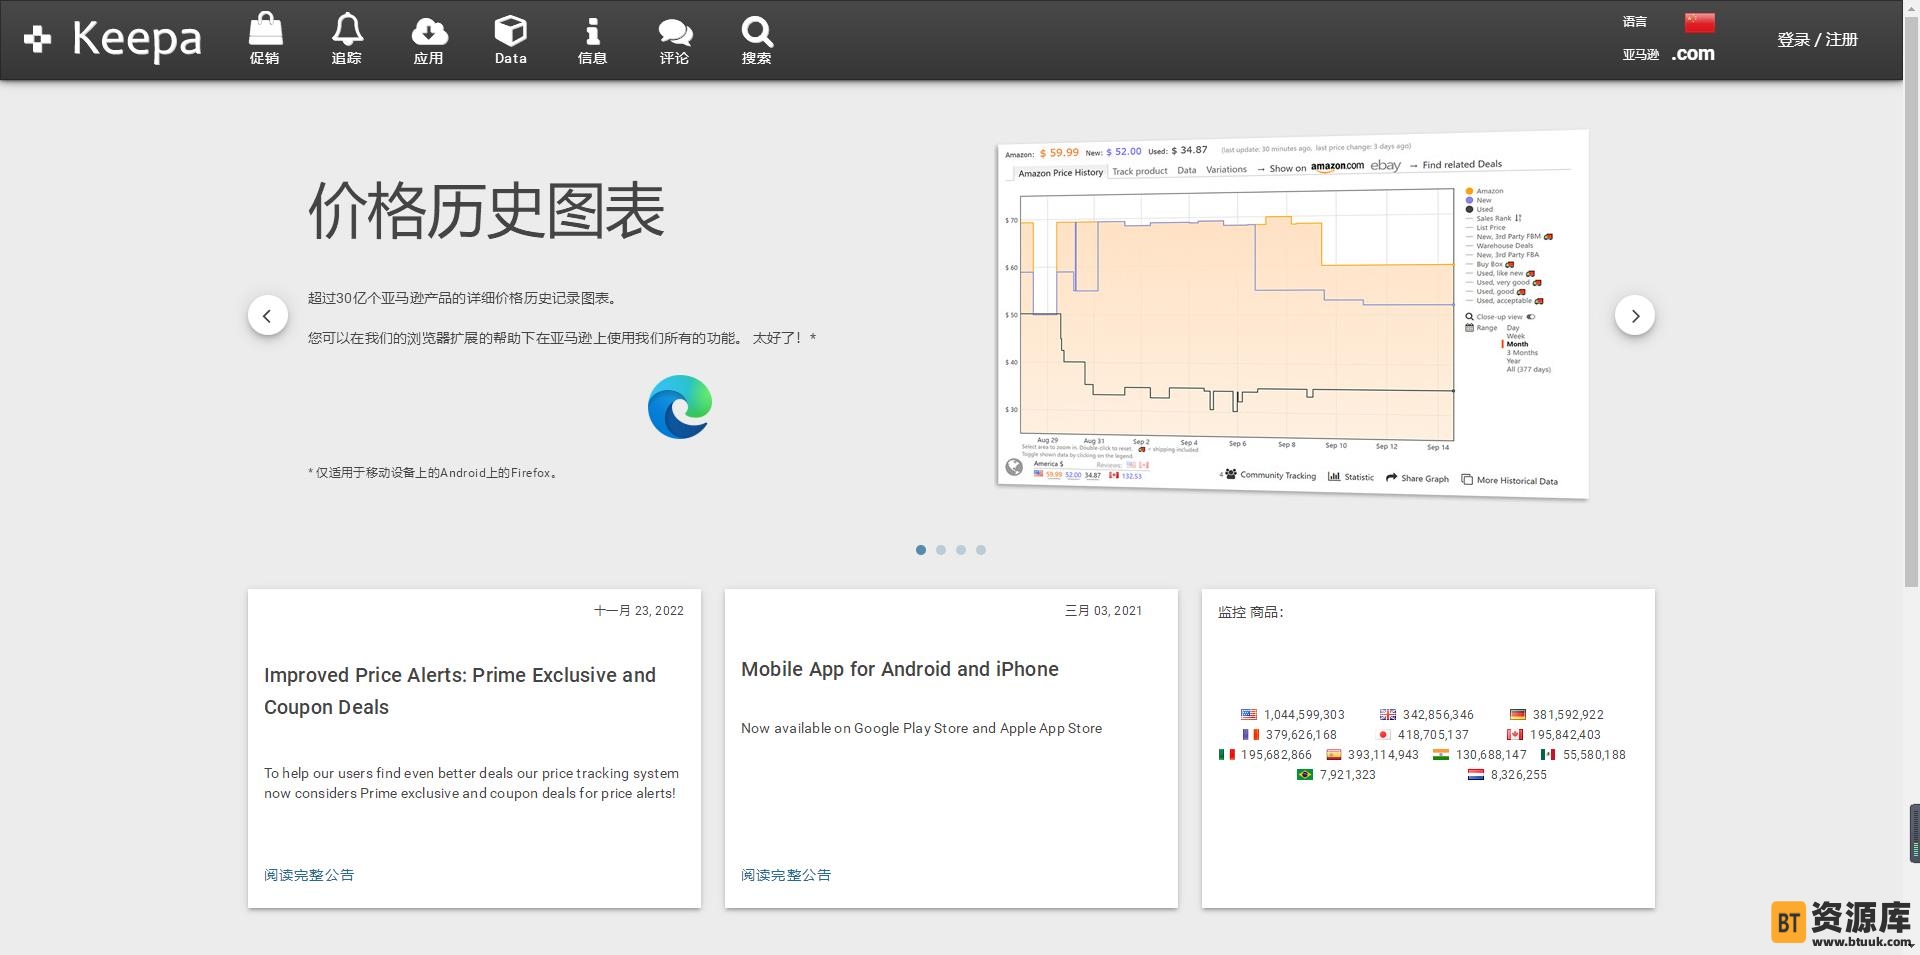Click the page vertical scrollbar

(x=1911, y=300)
